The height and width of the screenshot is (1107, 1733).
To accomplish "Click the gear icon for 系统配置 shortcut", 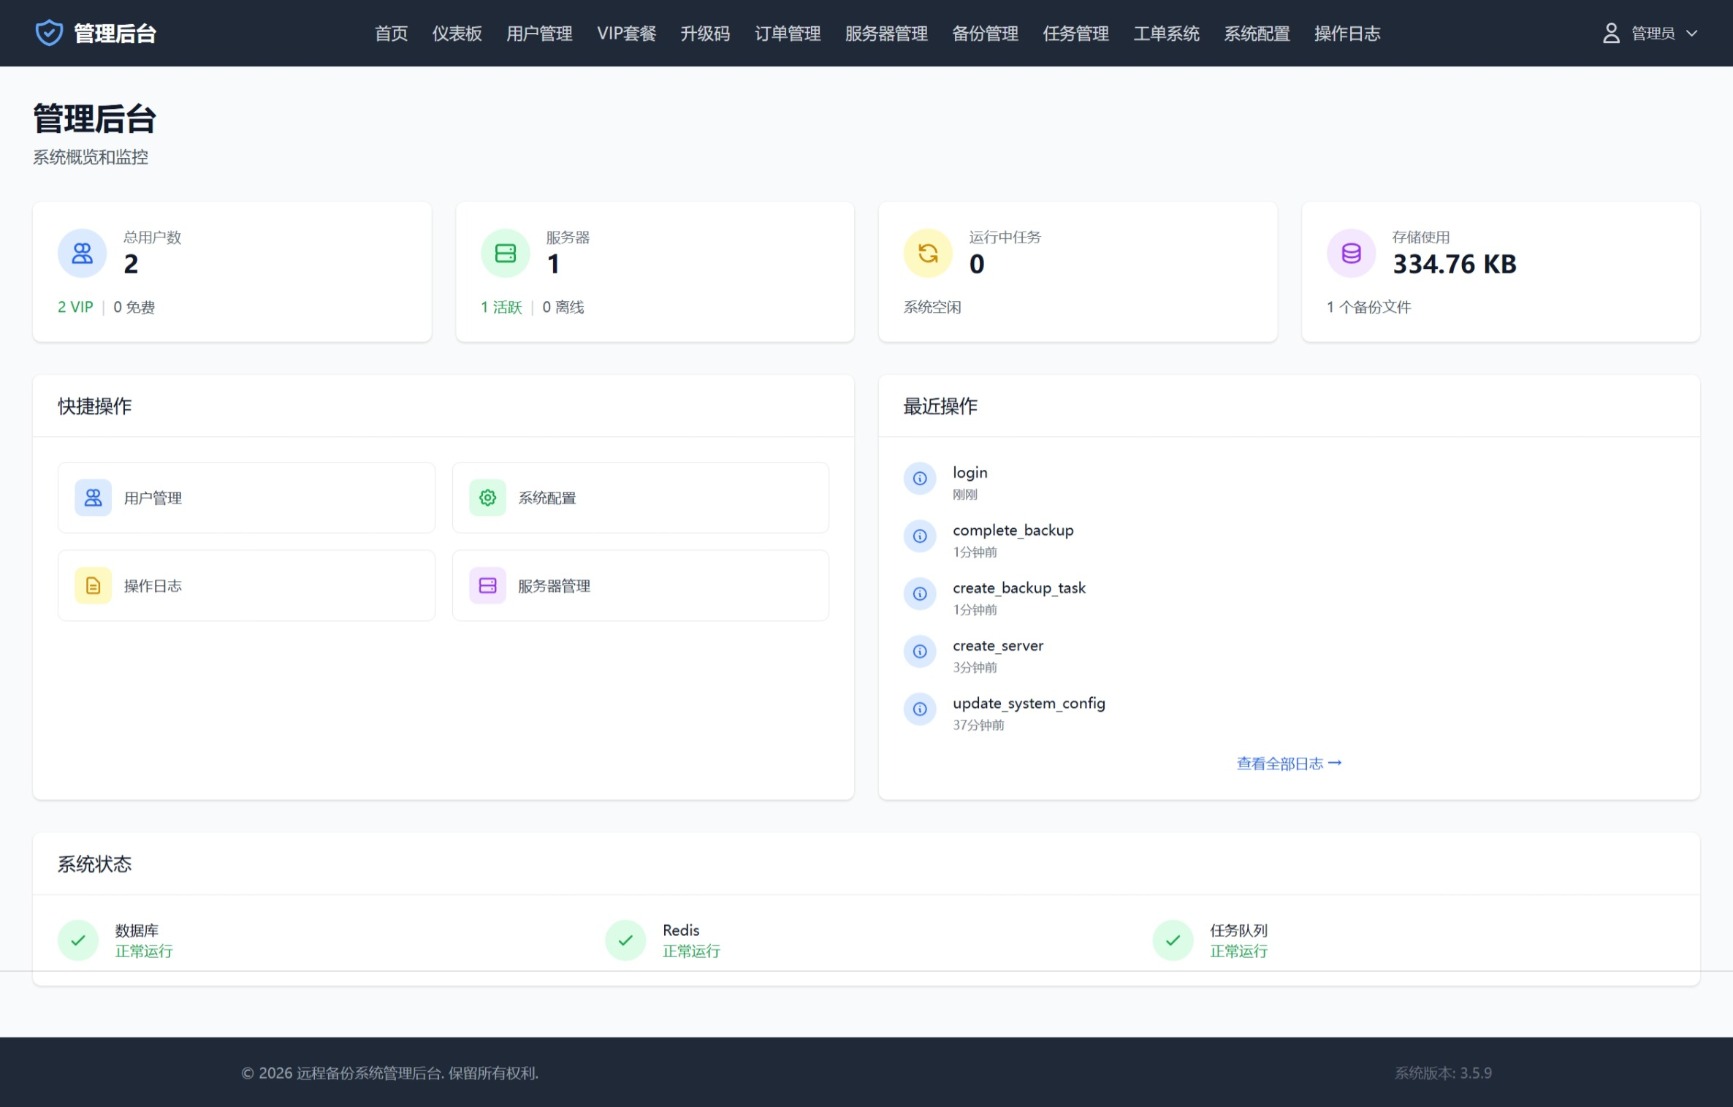I will point(488,498).
